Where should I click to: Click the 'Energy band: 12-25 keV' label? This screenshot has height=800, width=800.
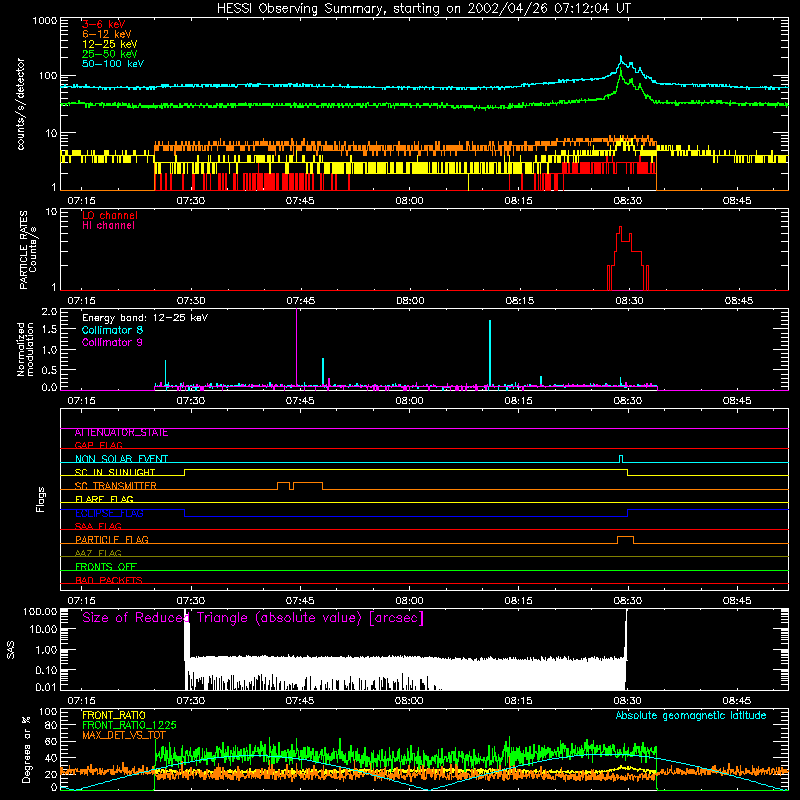(145, 318)
